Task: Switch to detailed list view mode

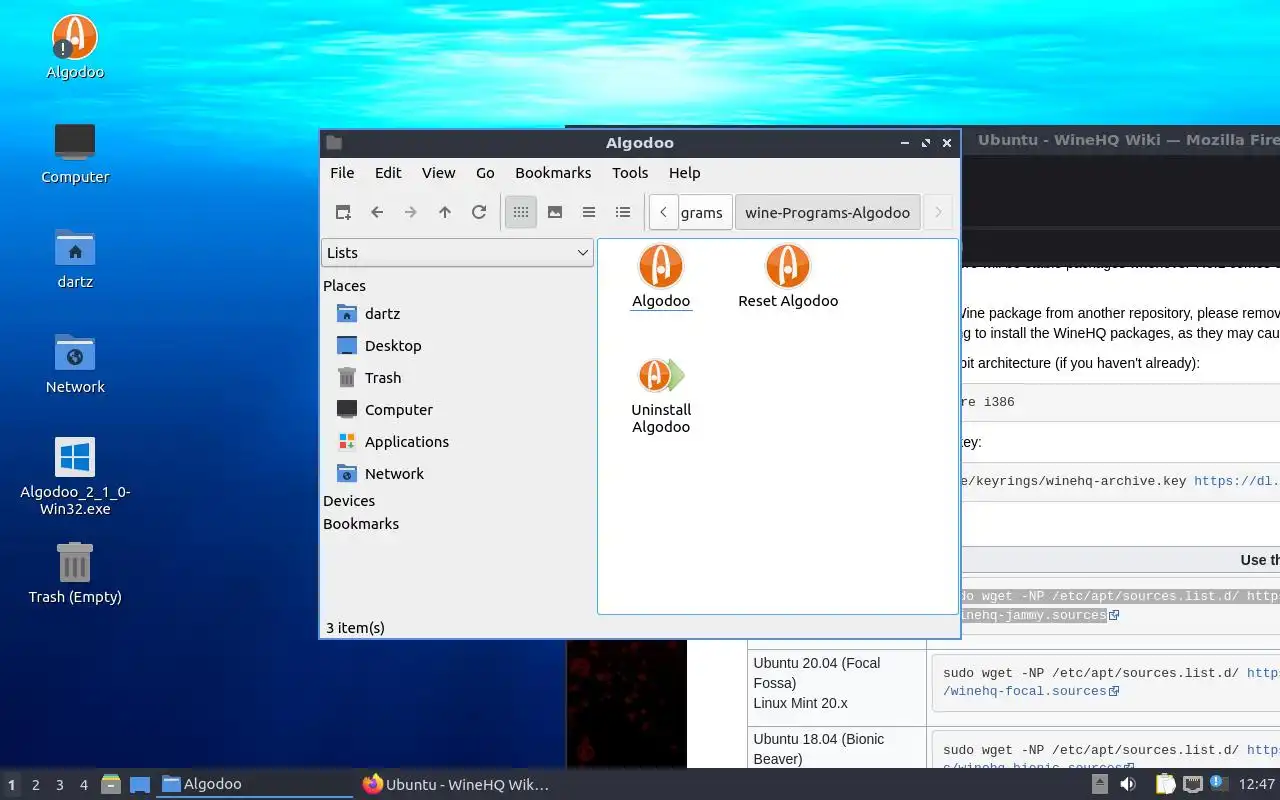Action: coord(623,212)
